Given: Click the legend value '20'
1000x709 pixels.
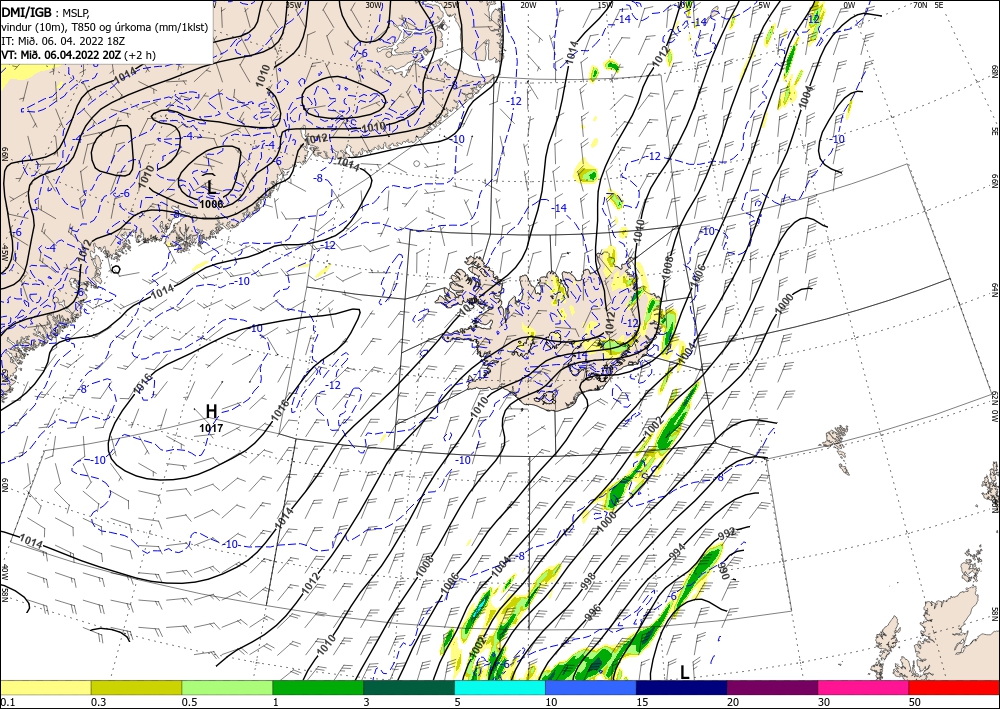Looking at the screenshot, I should (733, 702).
